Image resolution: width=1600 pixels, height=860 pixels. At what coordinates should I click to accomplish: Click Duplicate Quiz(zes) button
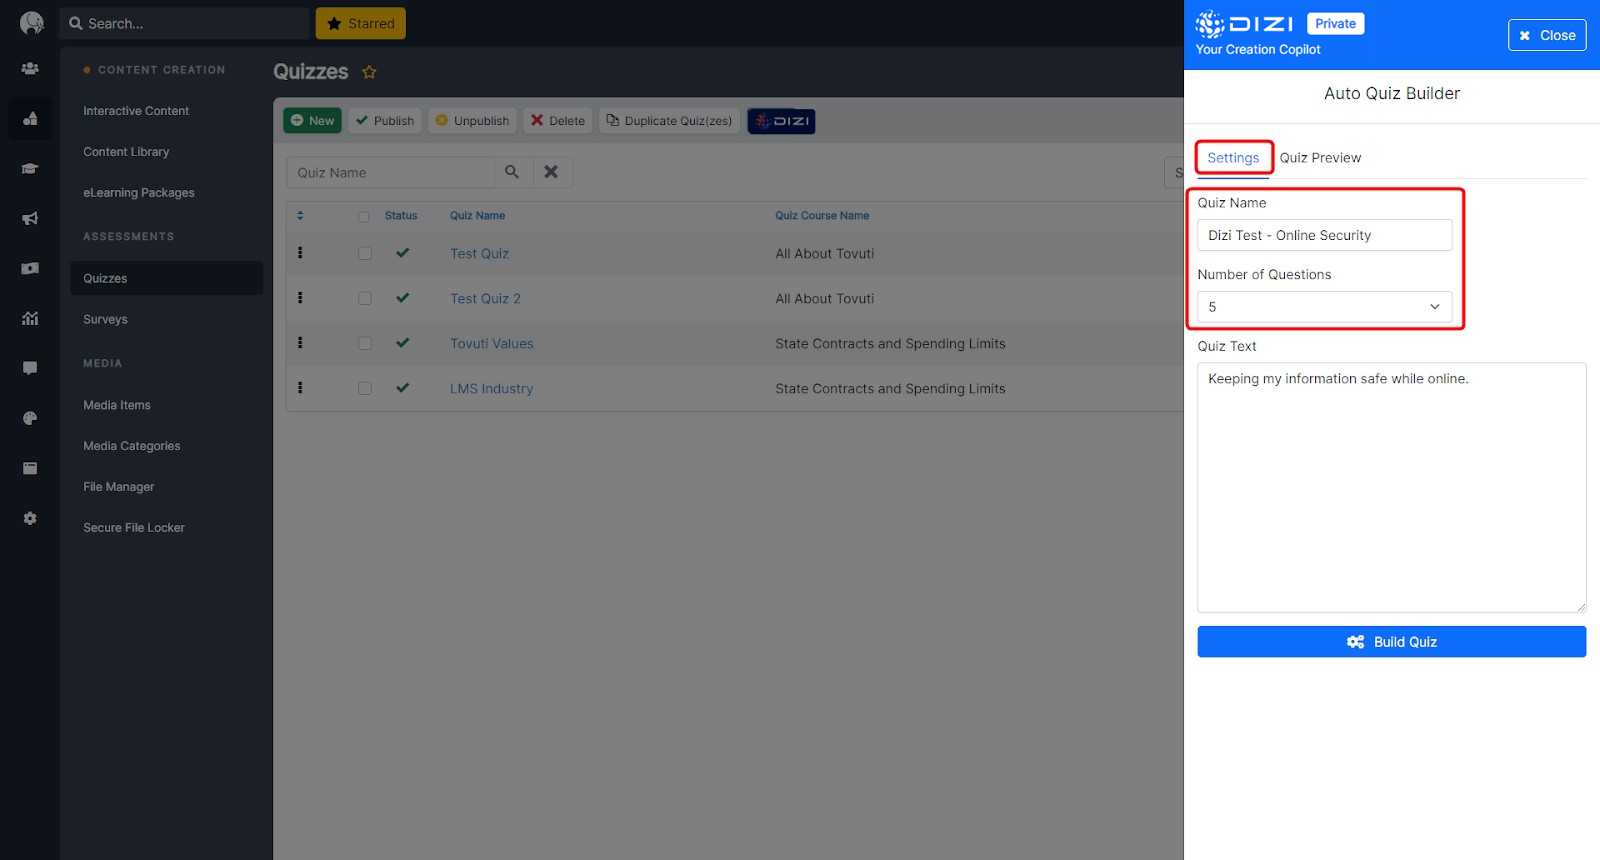tap(669, 121)
